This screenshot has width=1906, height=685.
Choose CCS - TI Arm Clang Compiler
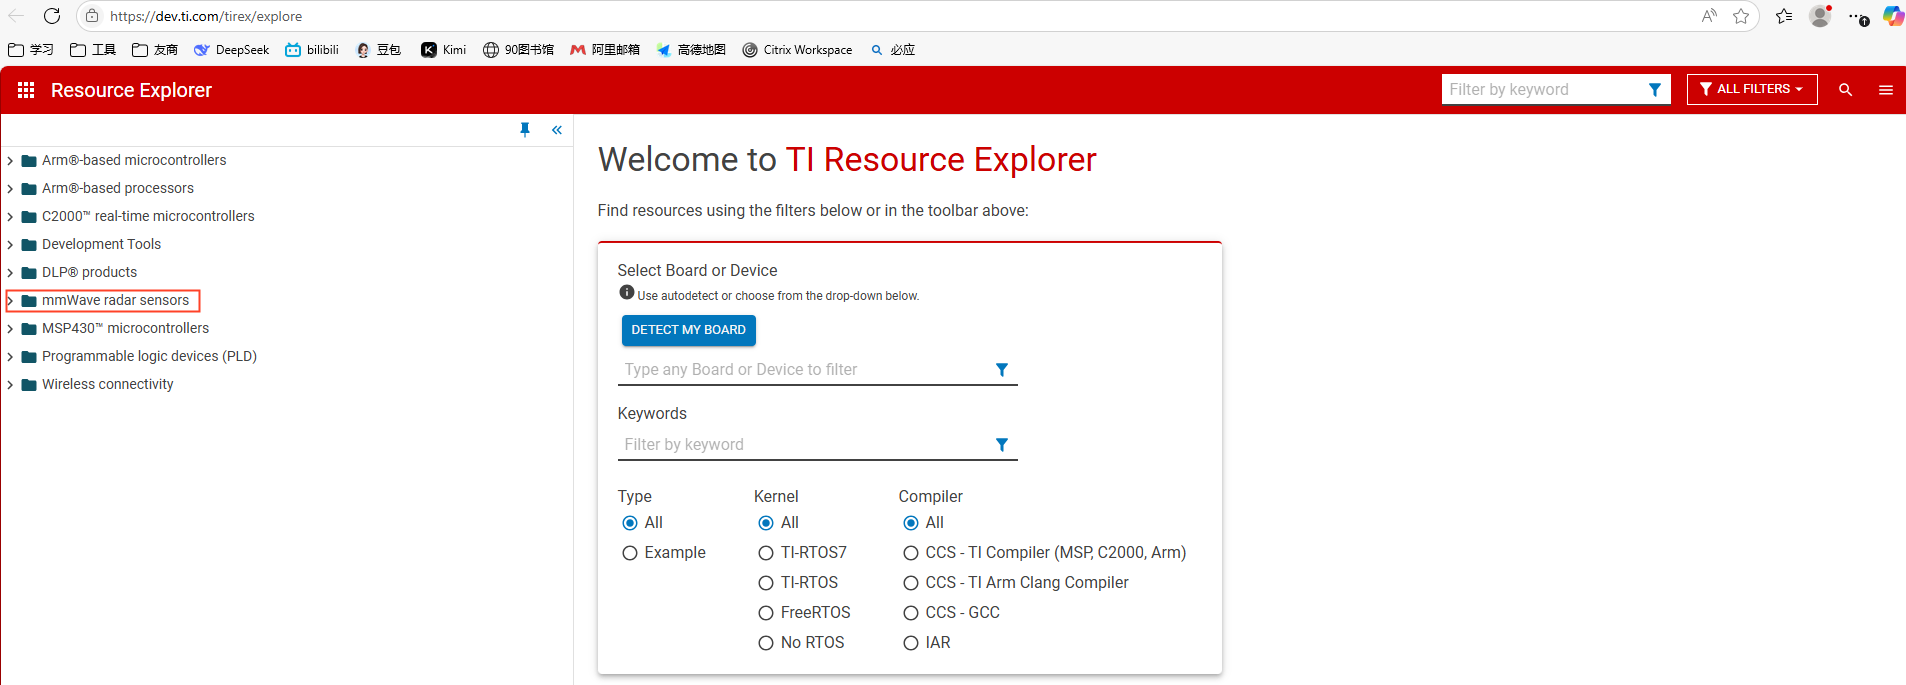[x=911, y=583]
